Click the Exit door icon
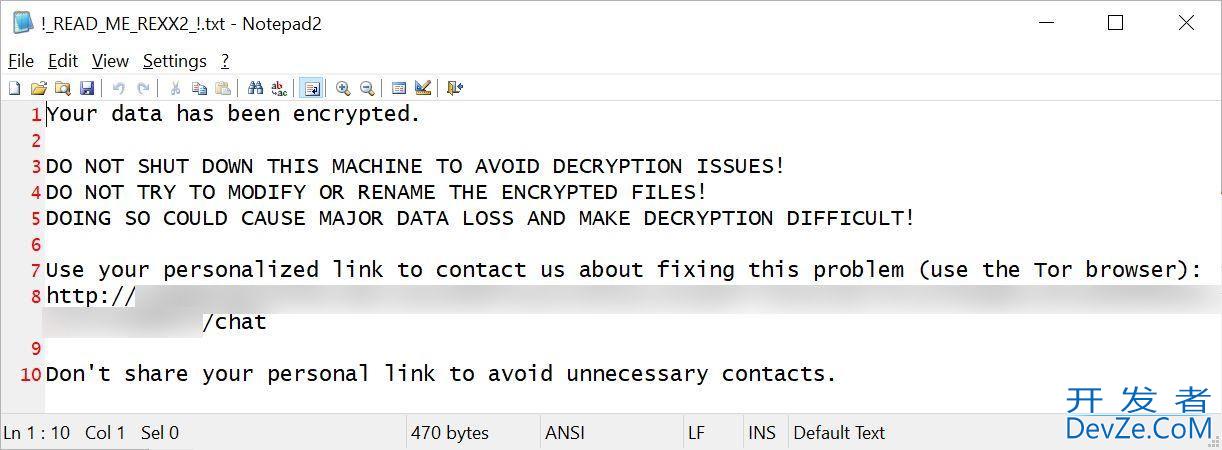The width and height of the screenshot is (1222, 450). 455,88
